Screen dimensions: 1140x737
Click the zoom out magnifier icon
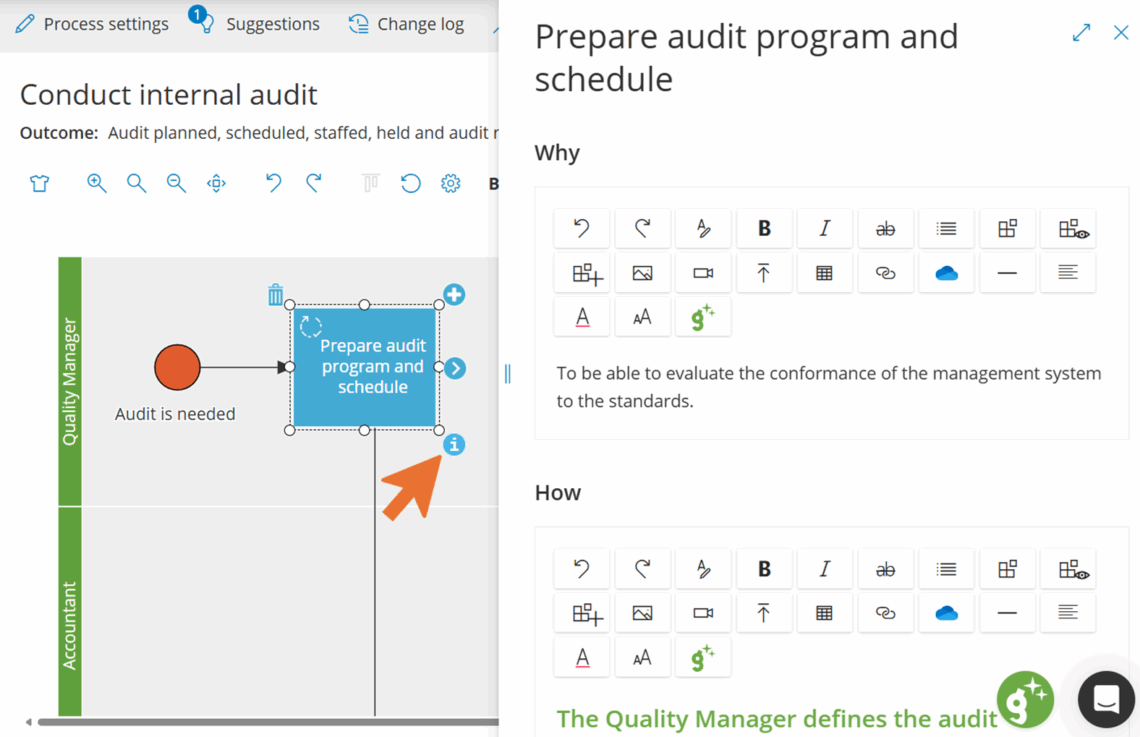(176, 183)
